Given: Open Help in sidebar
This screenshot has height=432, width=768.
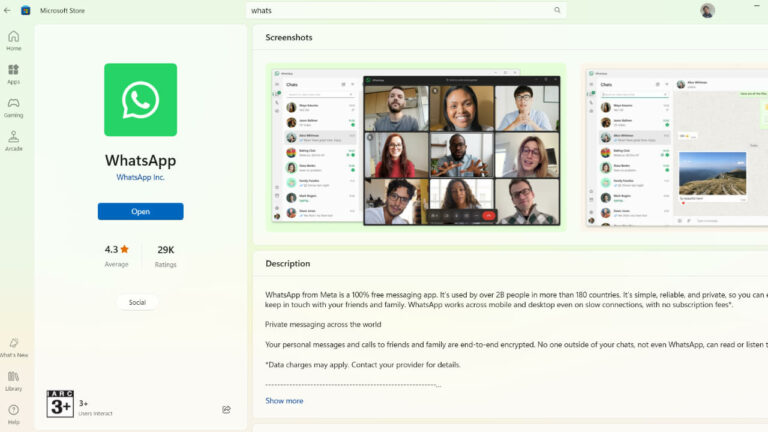Looking at the screenshot, I should [14, 414].
